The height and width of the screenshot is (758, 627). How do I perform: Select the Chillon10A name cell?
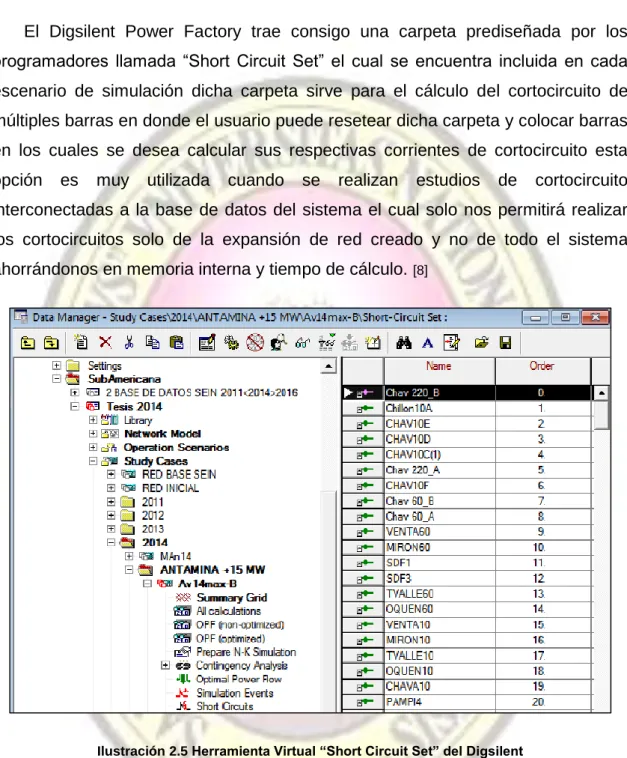click(439, 408)
